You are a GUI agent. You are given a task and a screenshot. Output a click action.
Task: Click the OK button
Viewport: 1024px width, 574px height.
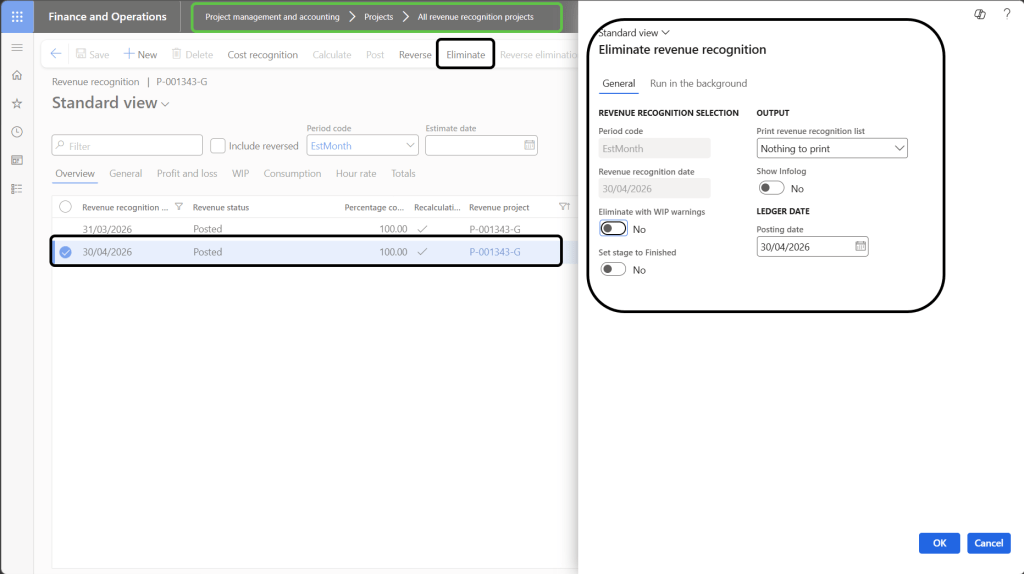click(939, 543)
